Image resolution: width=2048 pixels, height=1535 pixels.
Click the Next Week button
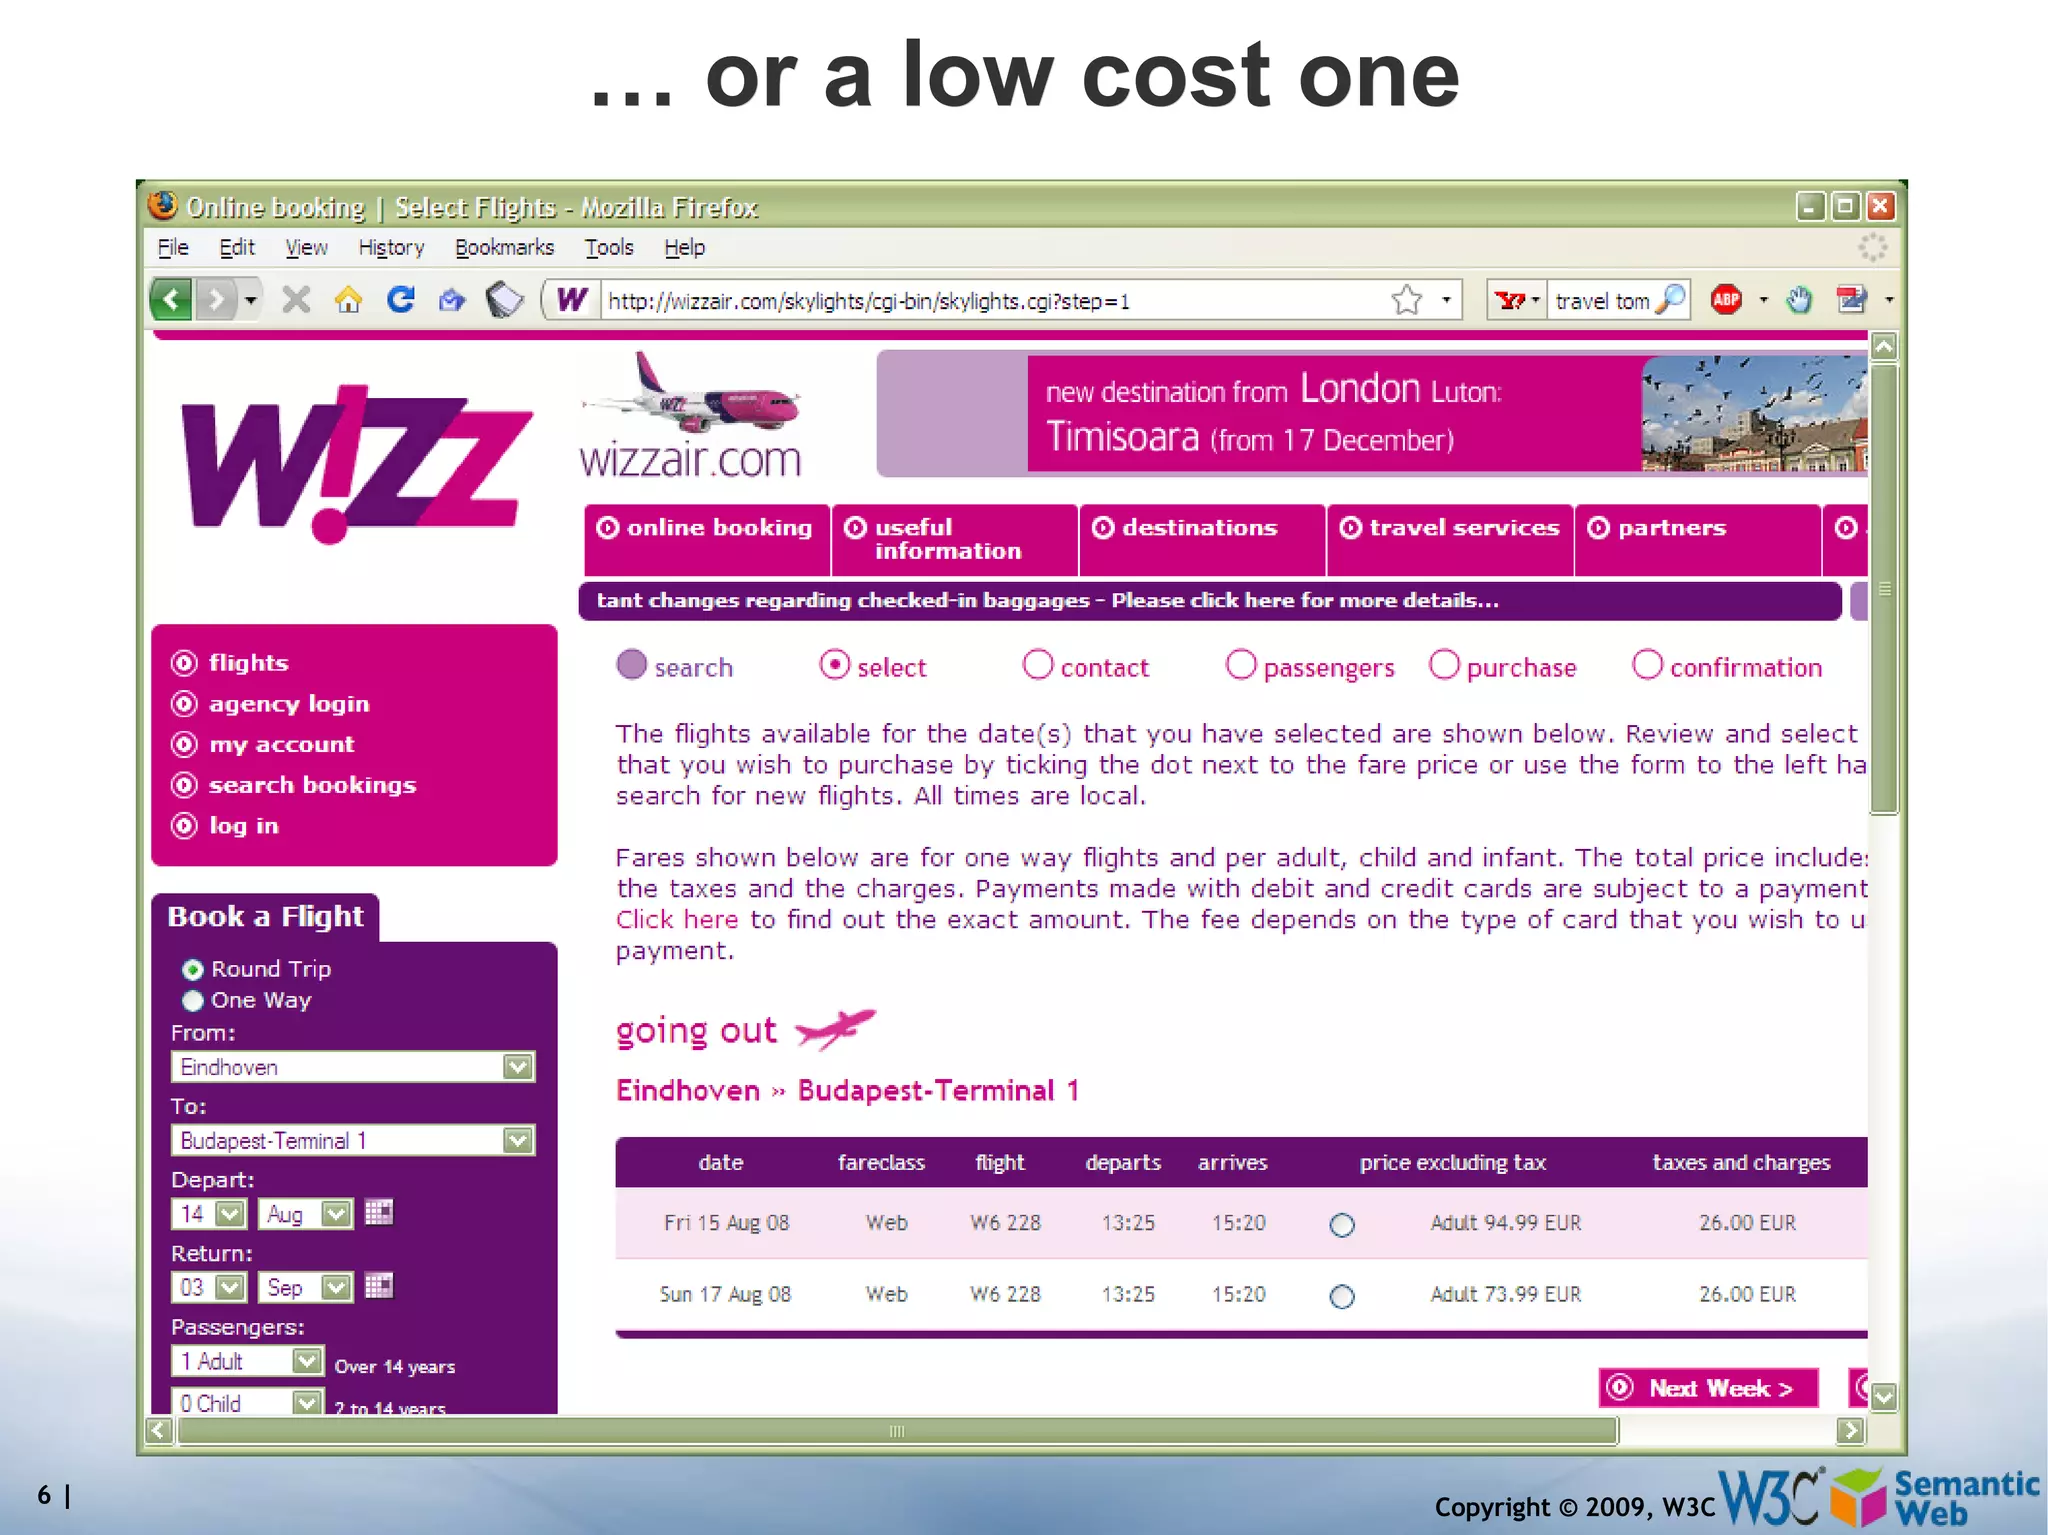[x=1708, y=1388]
